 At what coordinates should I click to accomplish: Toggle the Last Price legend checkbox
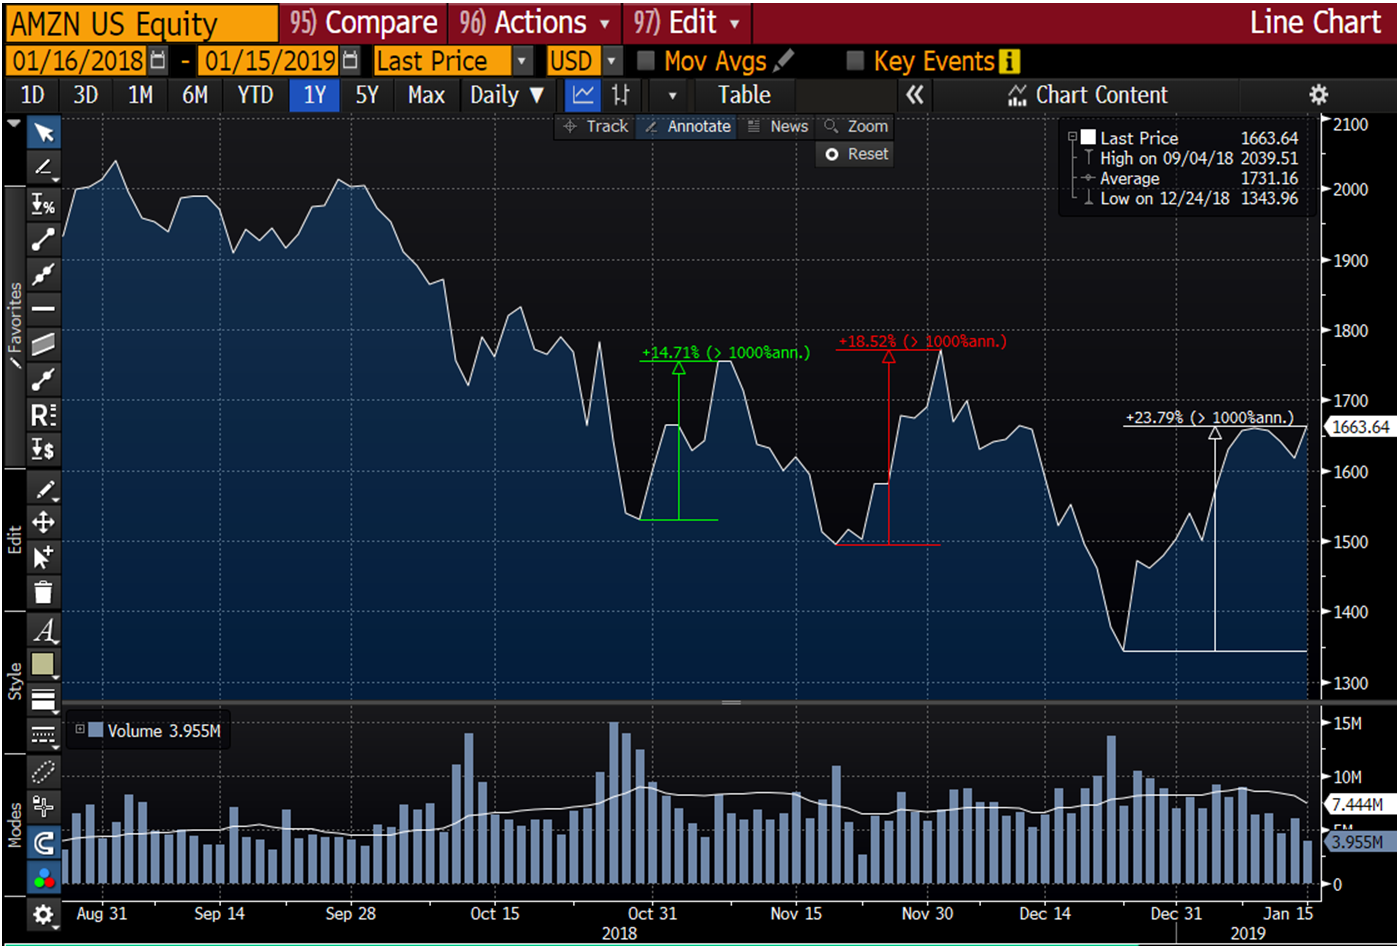pos(1087,138)
